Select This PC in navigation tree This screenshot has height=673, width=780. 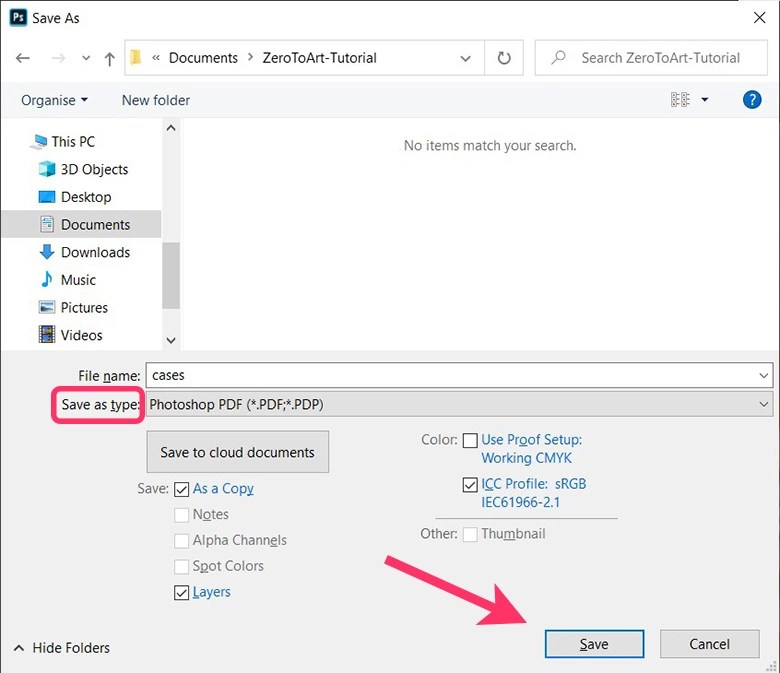[x=73, y=142]
